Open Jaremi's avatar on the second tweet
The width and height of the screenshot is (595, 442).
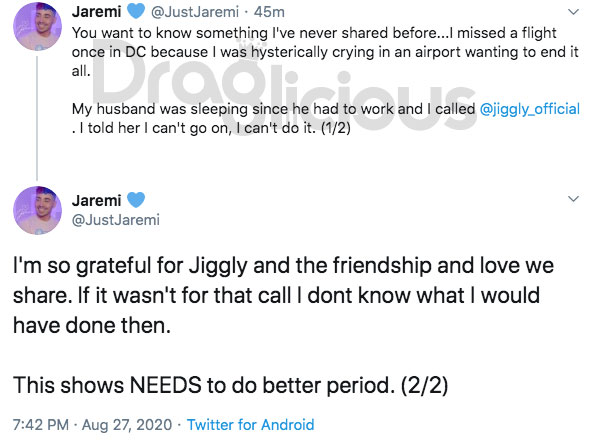tap(37, 210)
